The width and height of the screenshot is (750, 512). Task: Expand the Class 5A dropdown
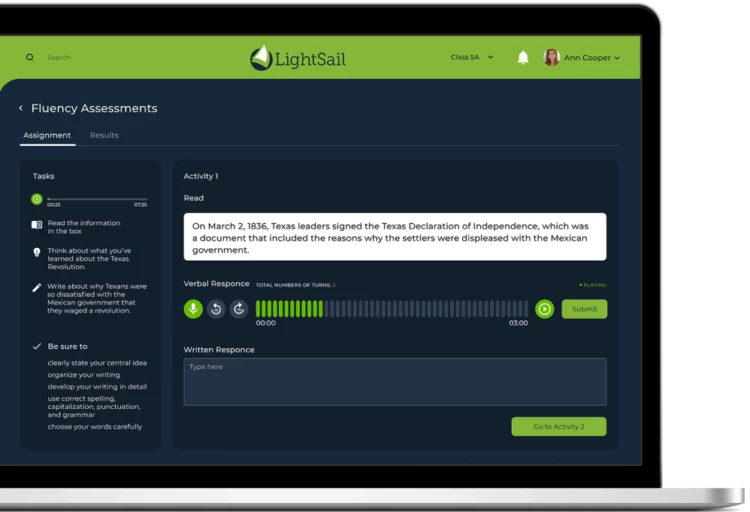pos(472,58)
